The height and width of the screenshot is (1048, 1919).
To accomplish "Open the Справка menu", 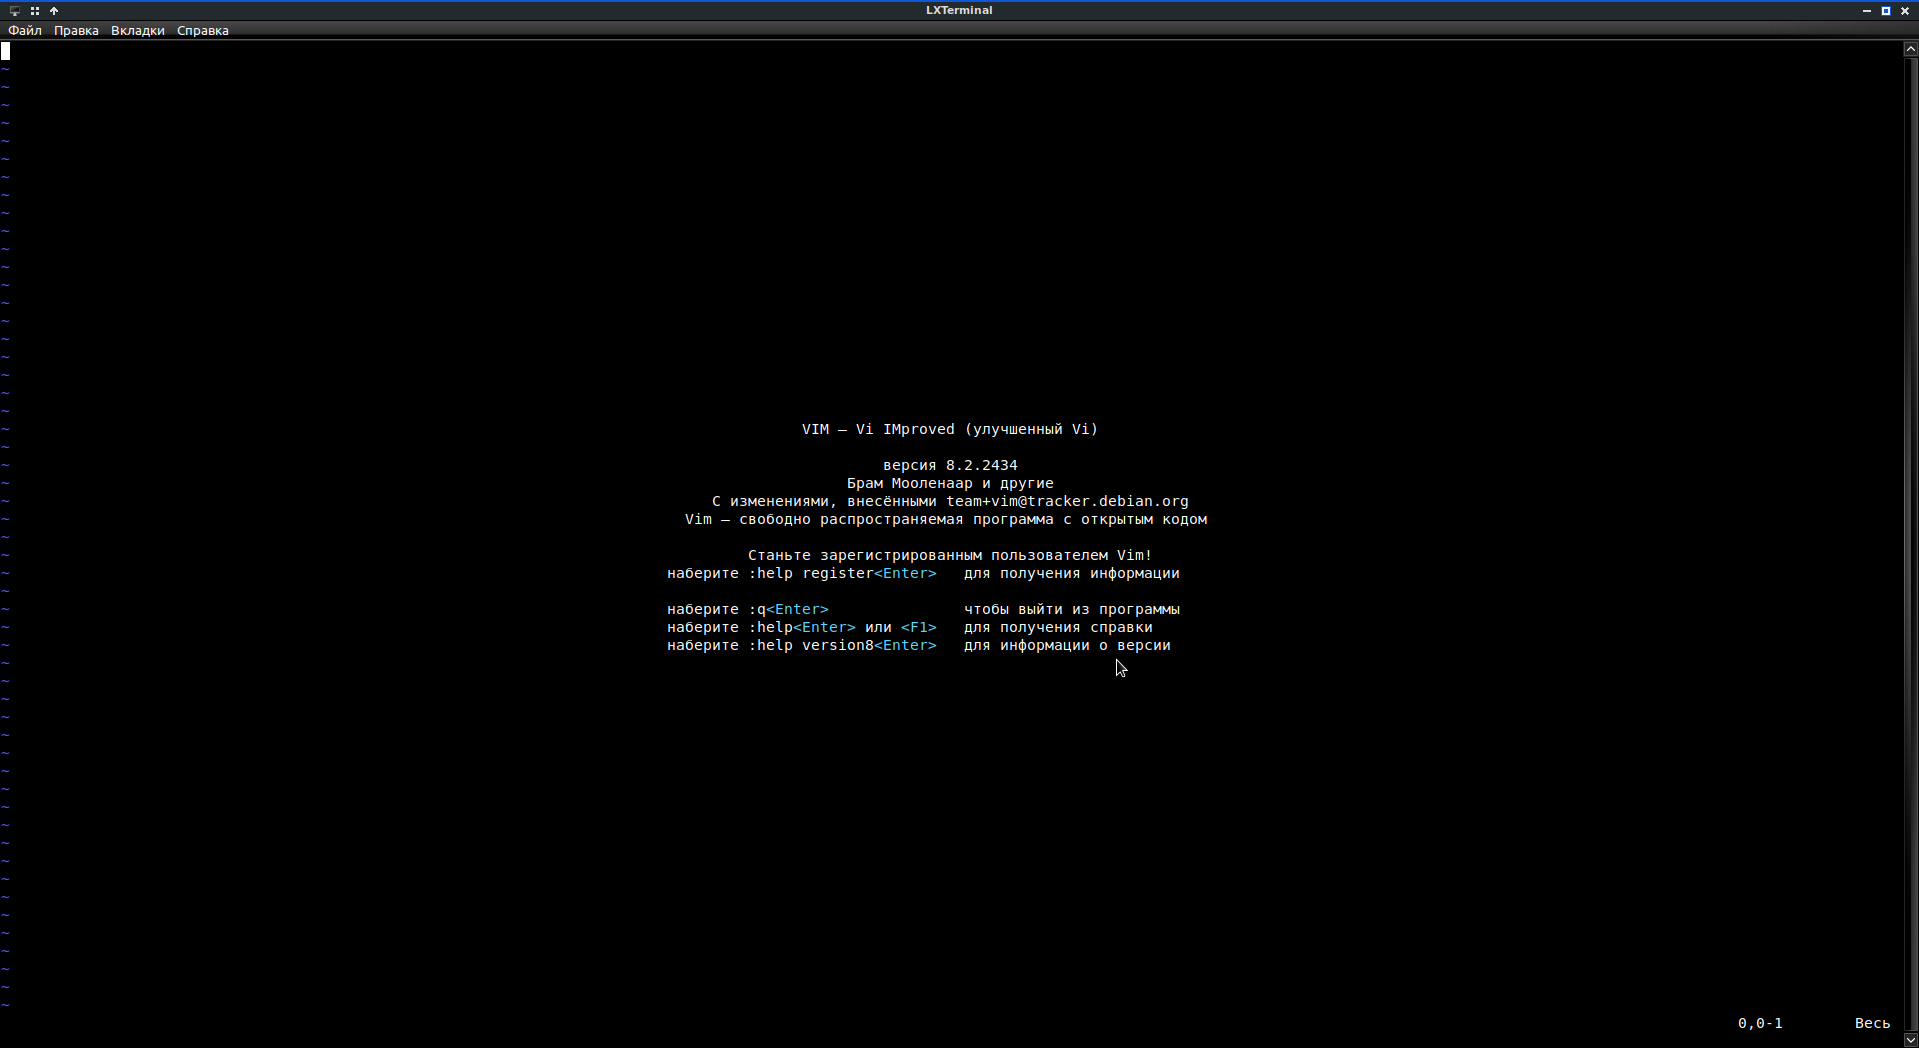I will click(x=203, y=31).
